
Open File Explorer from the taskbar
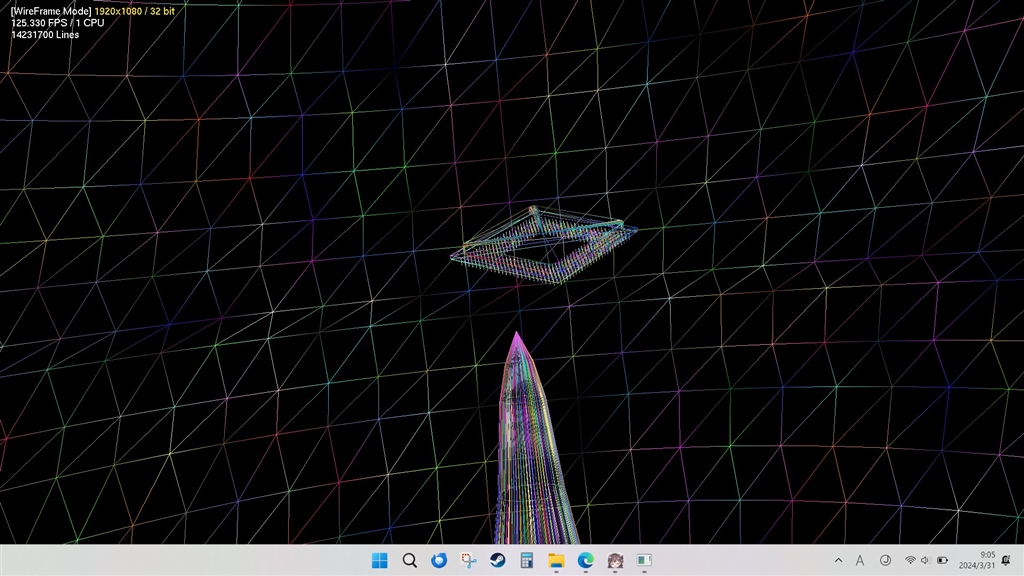[556, 560]
